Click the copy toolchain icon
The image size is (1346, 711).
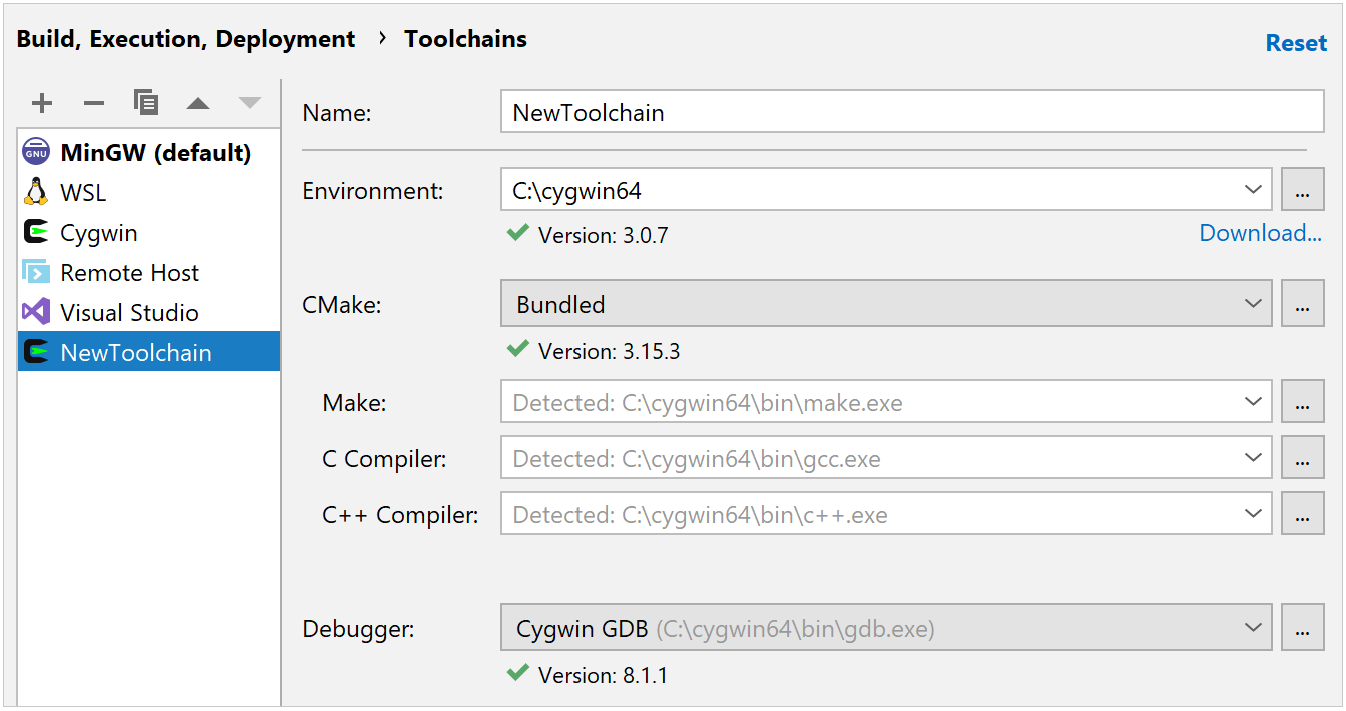tap(146, 103)
